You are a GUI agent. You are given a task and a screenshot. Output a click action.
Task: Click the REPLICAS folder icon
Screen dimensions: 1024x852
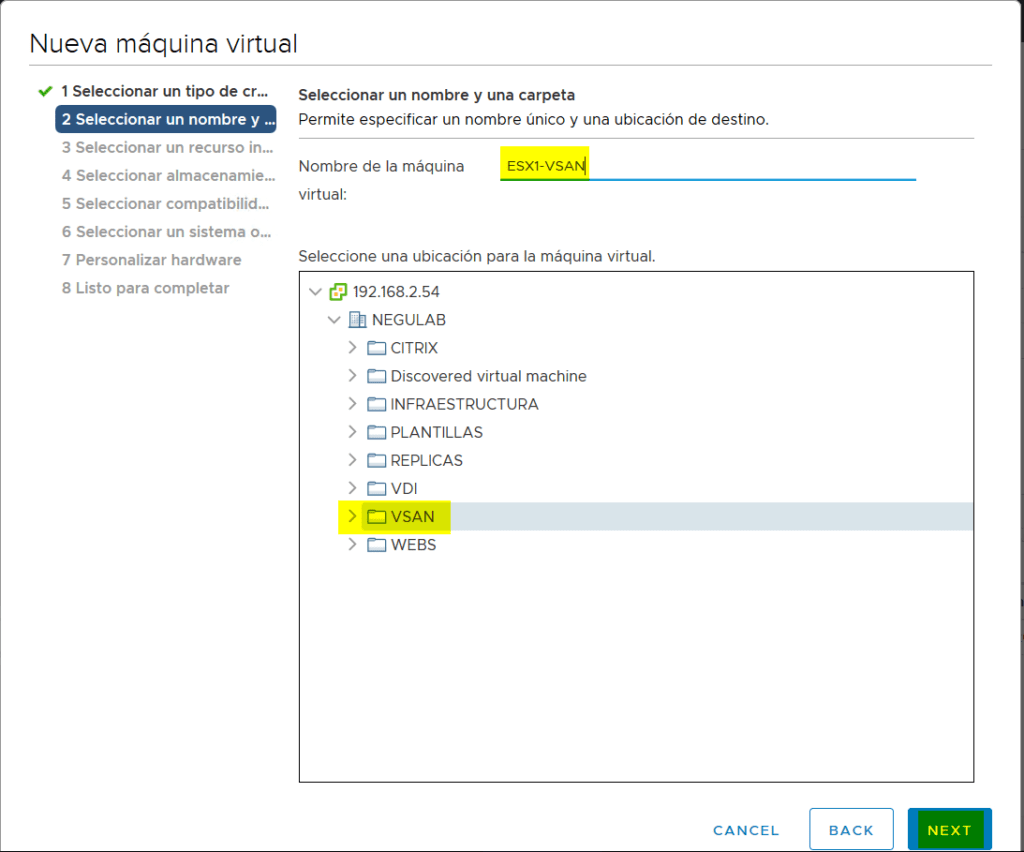(376, 460)
